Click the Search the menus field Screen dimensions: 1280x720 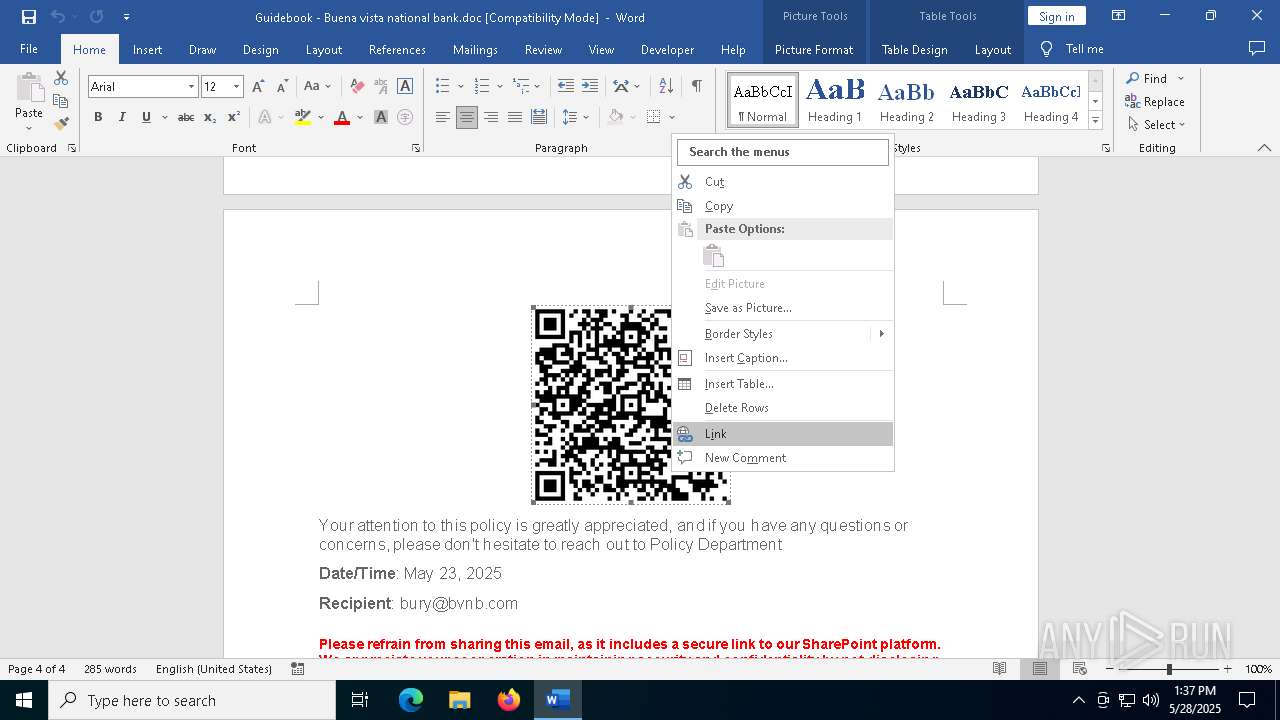pos(783,152)
